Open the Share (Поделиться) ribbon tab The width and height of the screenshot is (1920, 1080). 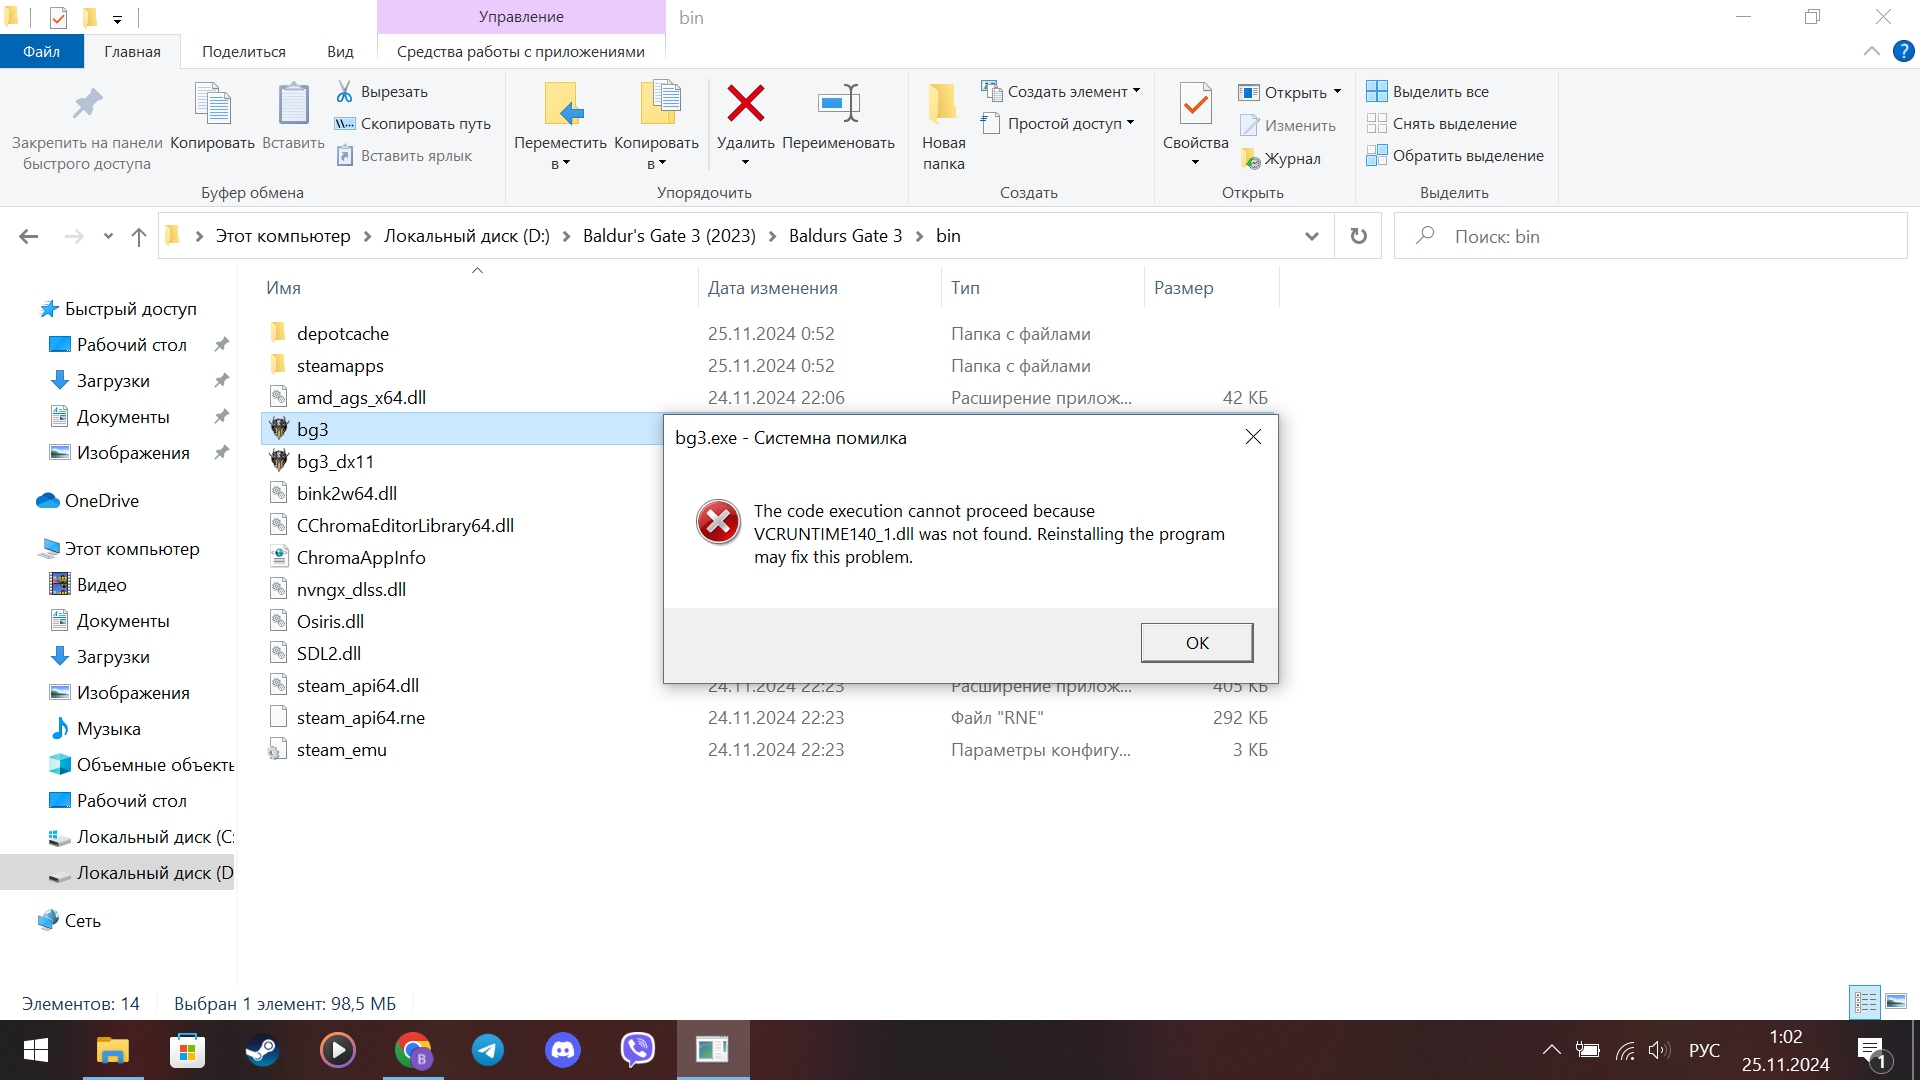243,51
